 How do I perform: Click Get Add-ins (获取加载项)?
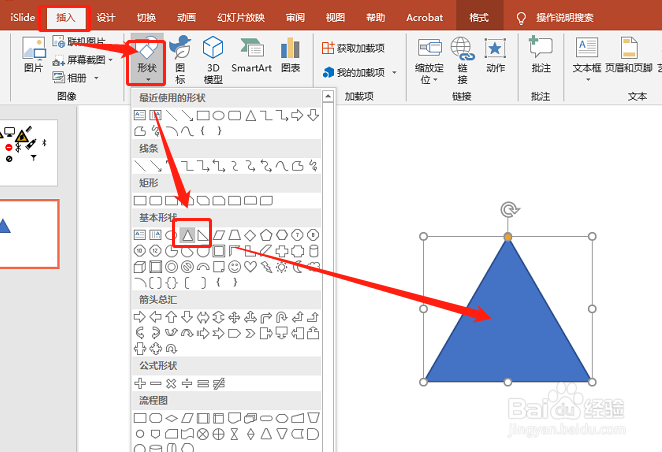point(353,48)
